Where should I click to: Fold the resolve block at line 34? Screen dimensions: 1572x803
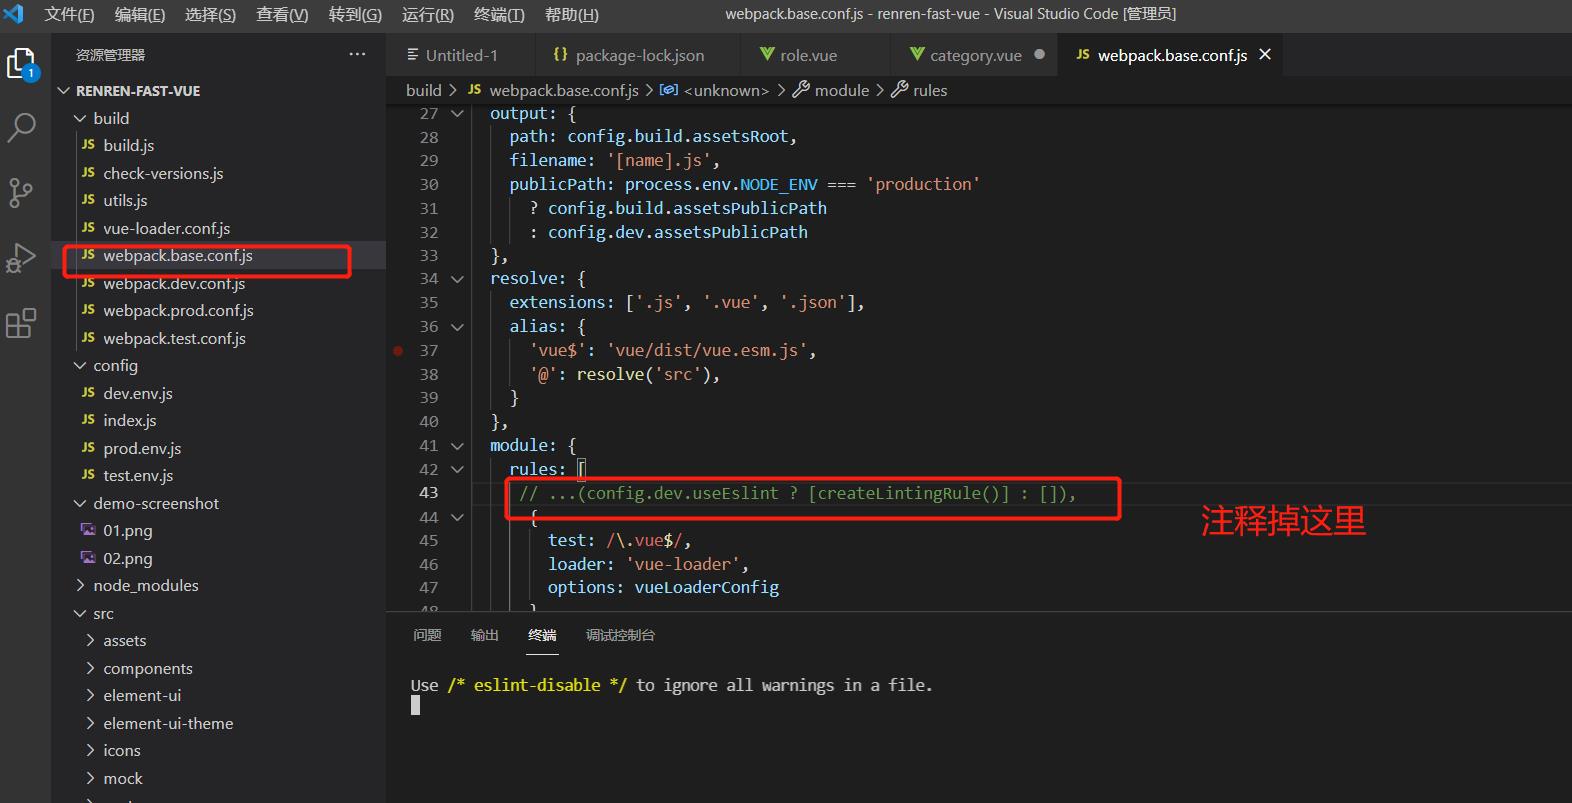click(x=457, y=279)
